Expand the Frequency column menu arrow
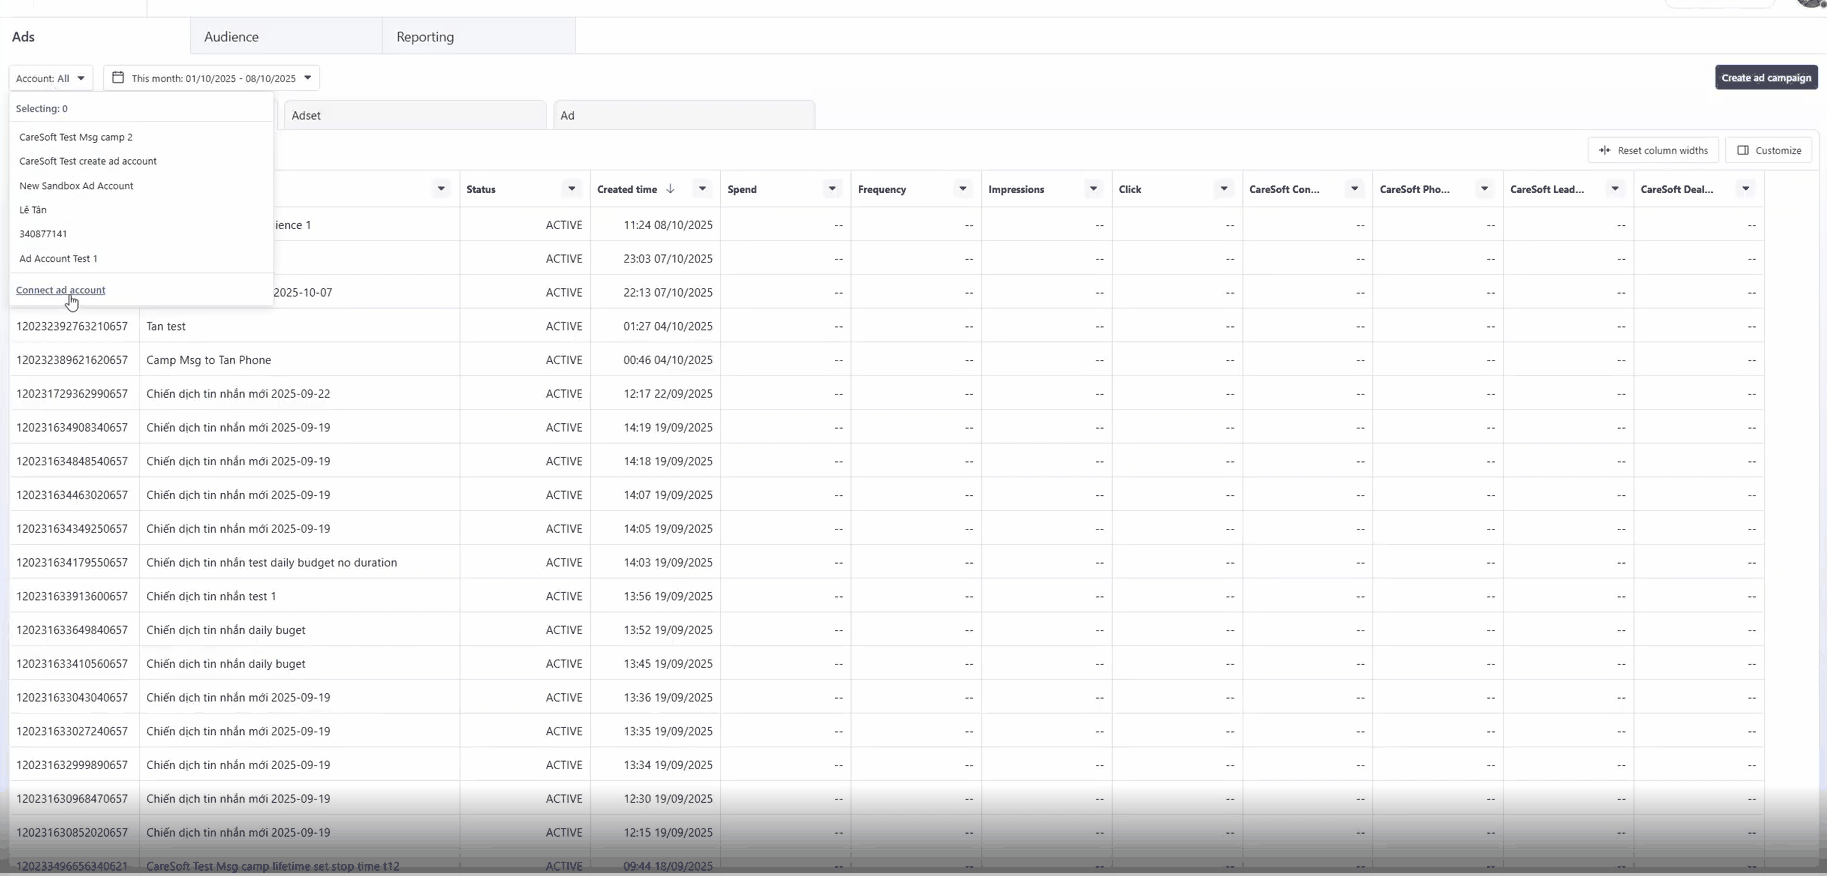 963,189
